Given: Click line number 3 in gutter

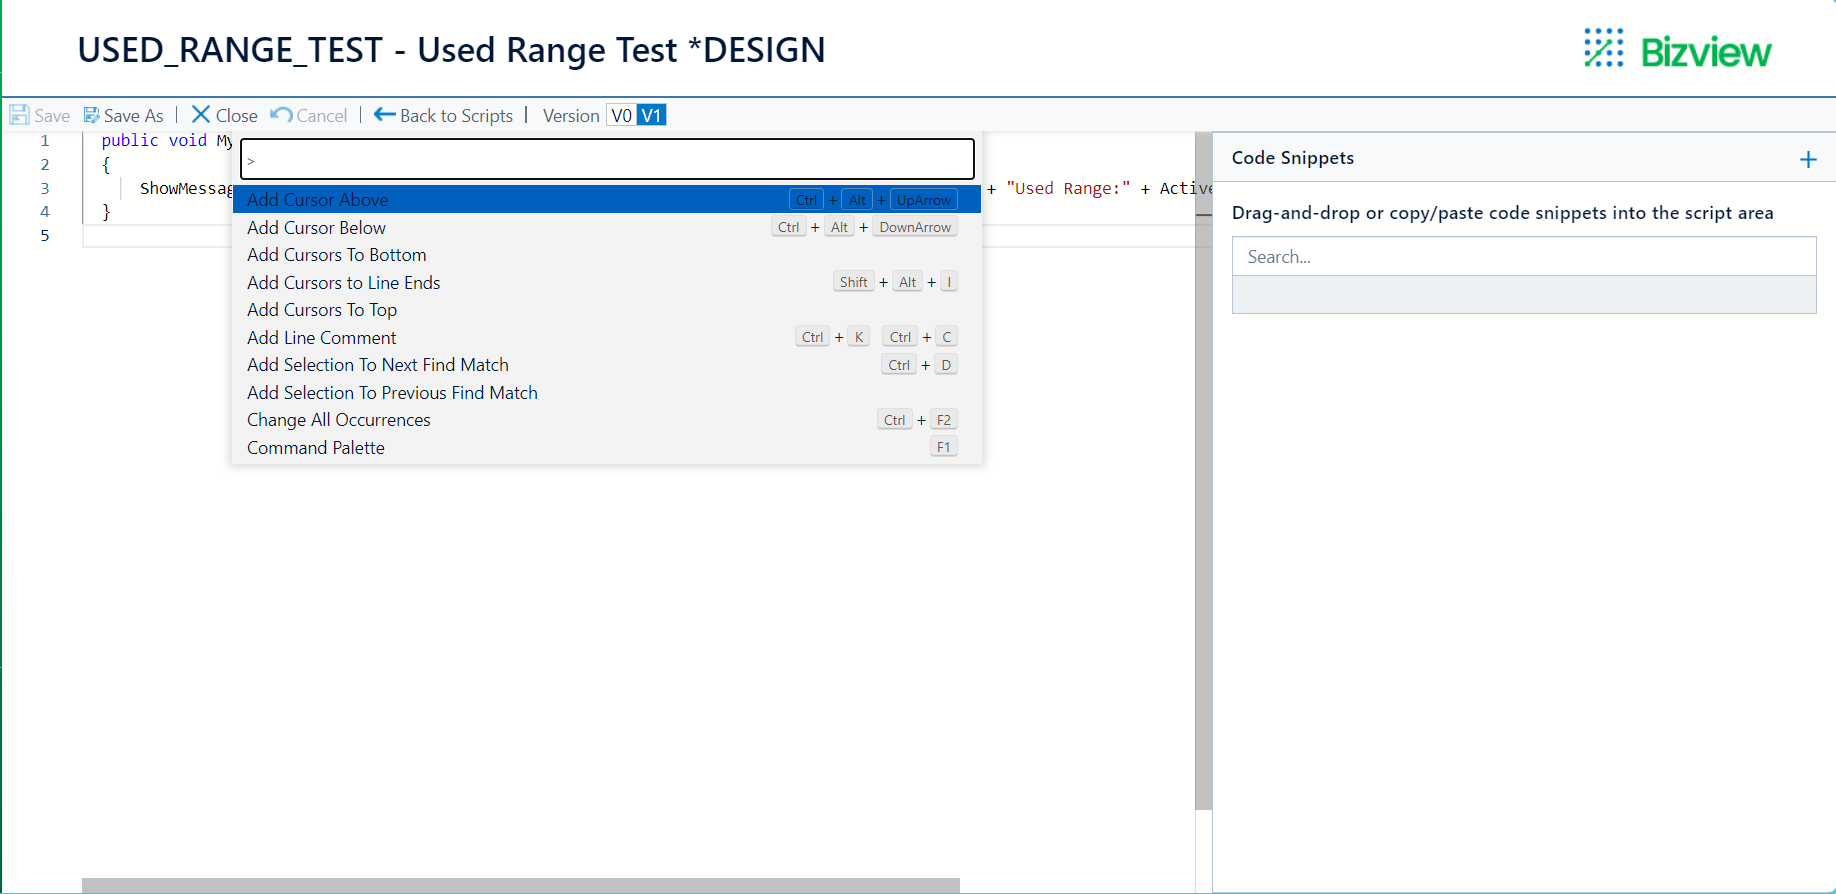Looking at the screenshot, I should coord(45,188).
